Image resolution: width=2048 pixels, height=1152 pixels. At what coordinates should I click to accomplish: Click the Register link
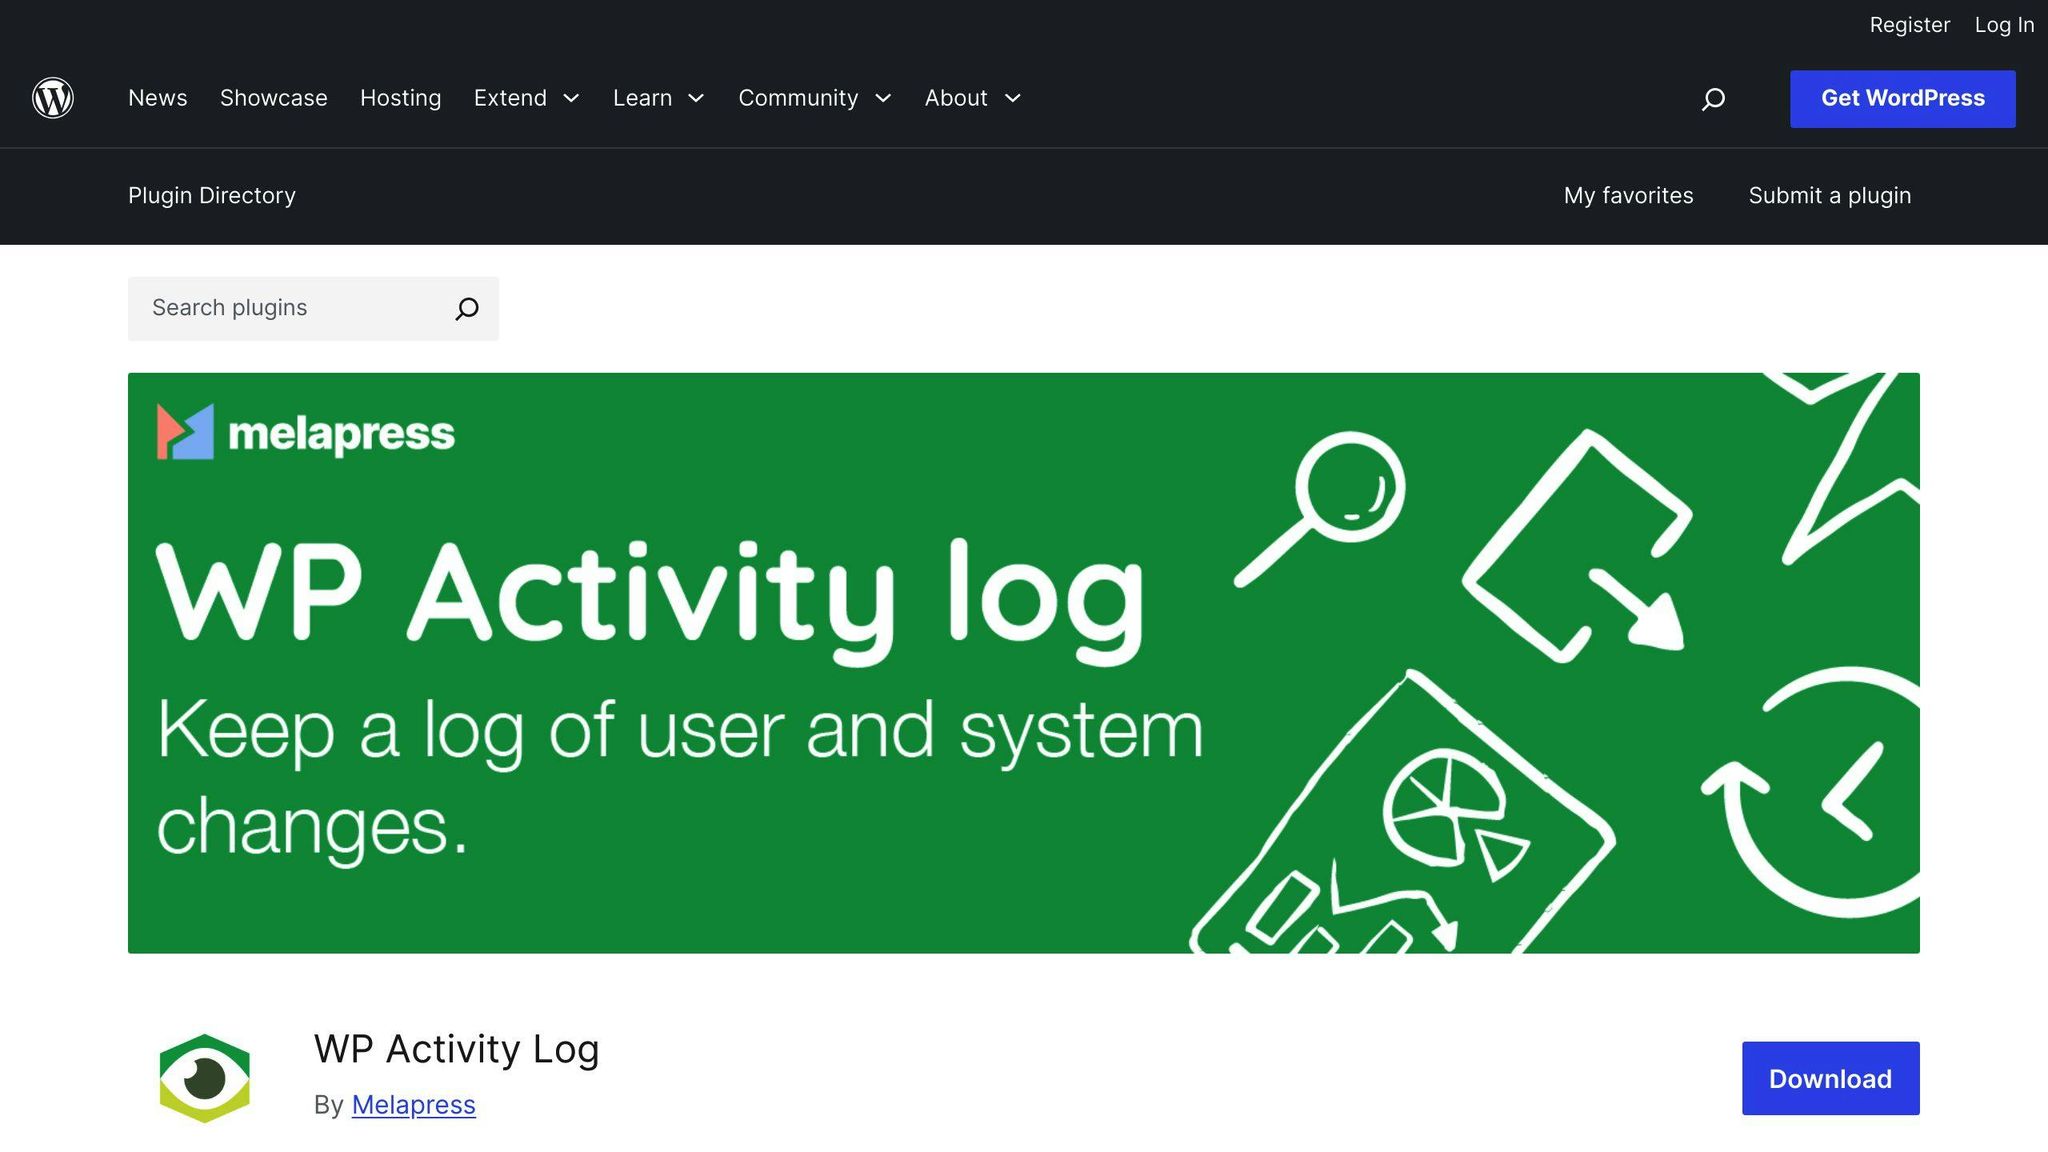1910,25
